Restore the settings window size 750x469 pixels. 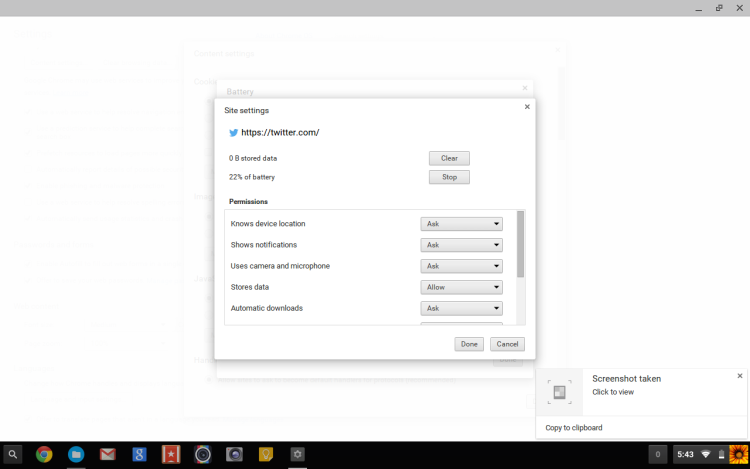tap(719, 8)
